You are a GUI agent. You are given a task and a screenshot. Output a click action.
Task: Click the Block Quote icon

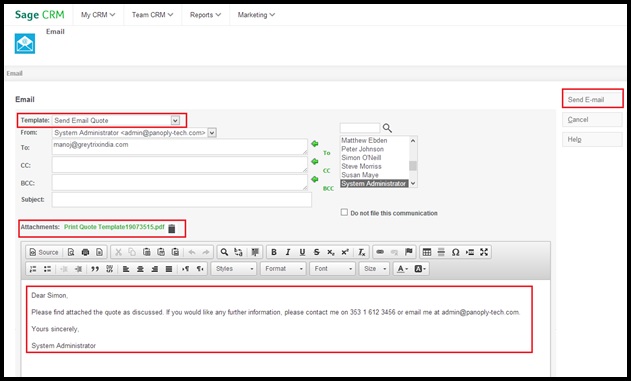pos(95,269)
